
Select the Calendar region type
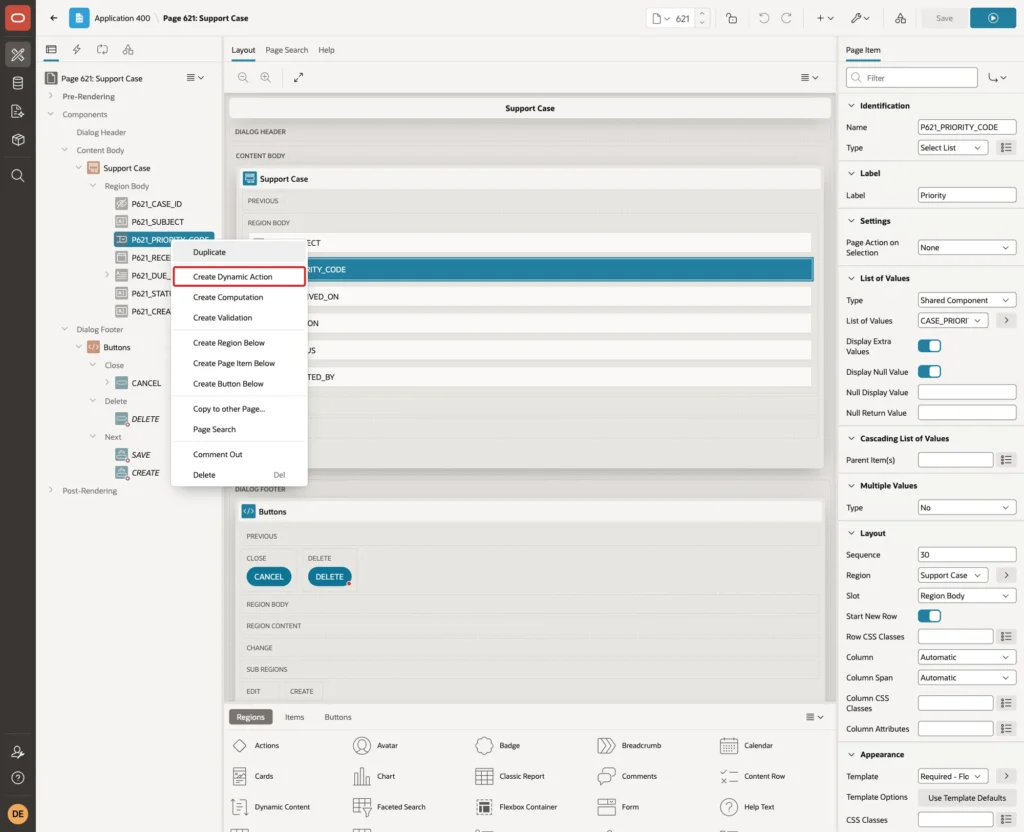coord(746,745)
